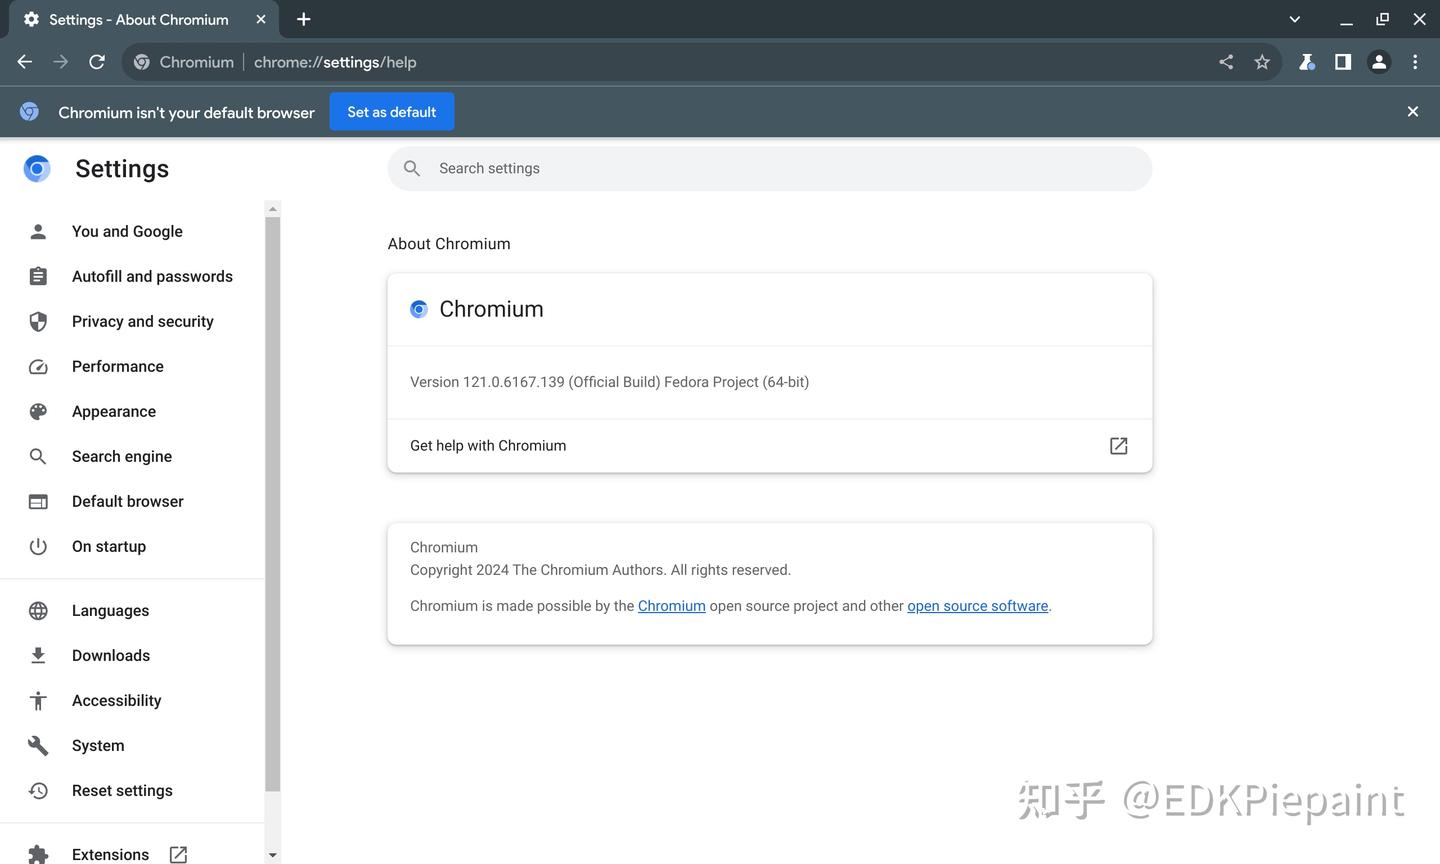The height and width of the screenshot is (864, 1440).
Task: Click the external link icon in help row
Action: click(1119, 445)
